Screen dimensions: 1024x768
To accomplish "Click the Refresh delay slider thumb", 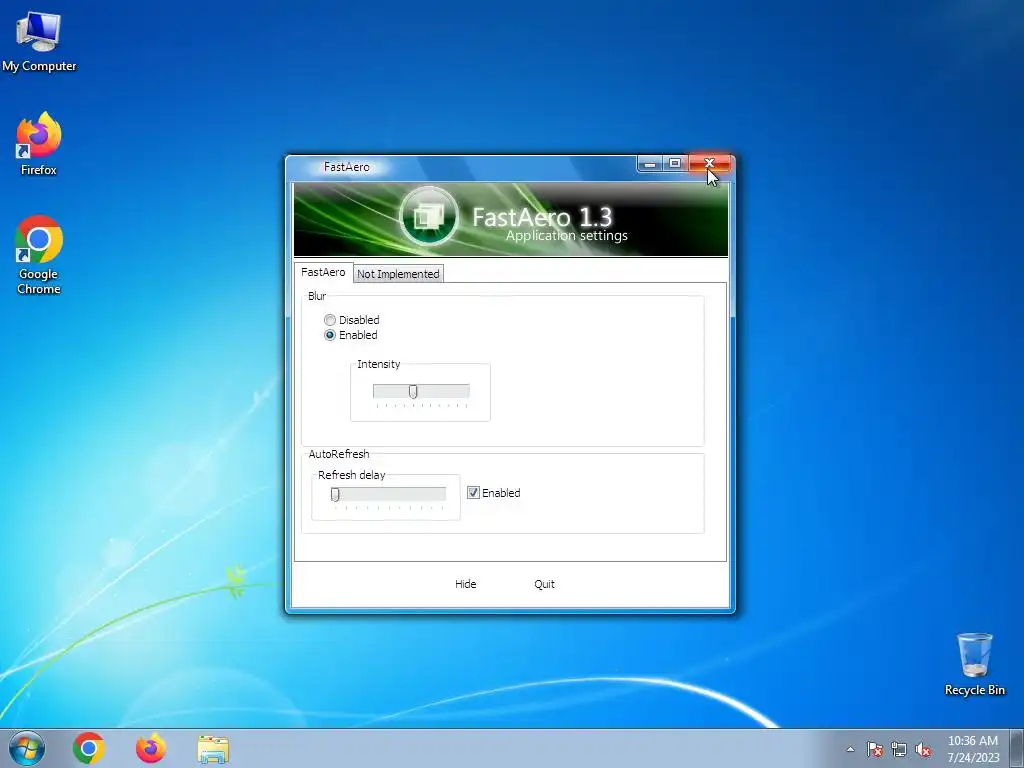I will pyautogui.click(x=335, y=494).
